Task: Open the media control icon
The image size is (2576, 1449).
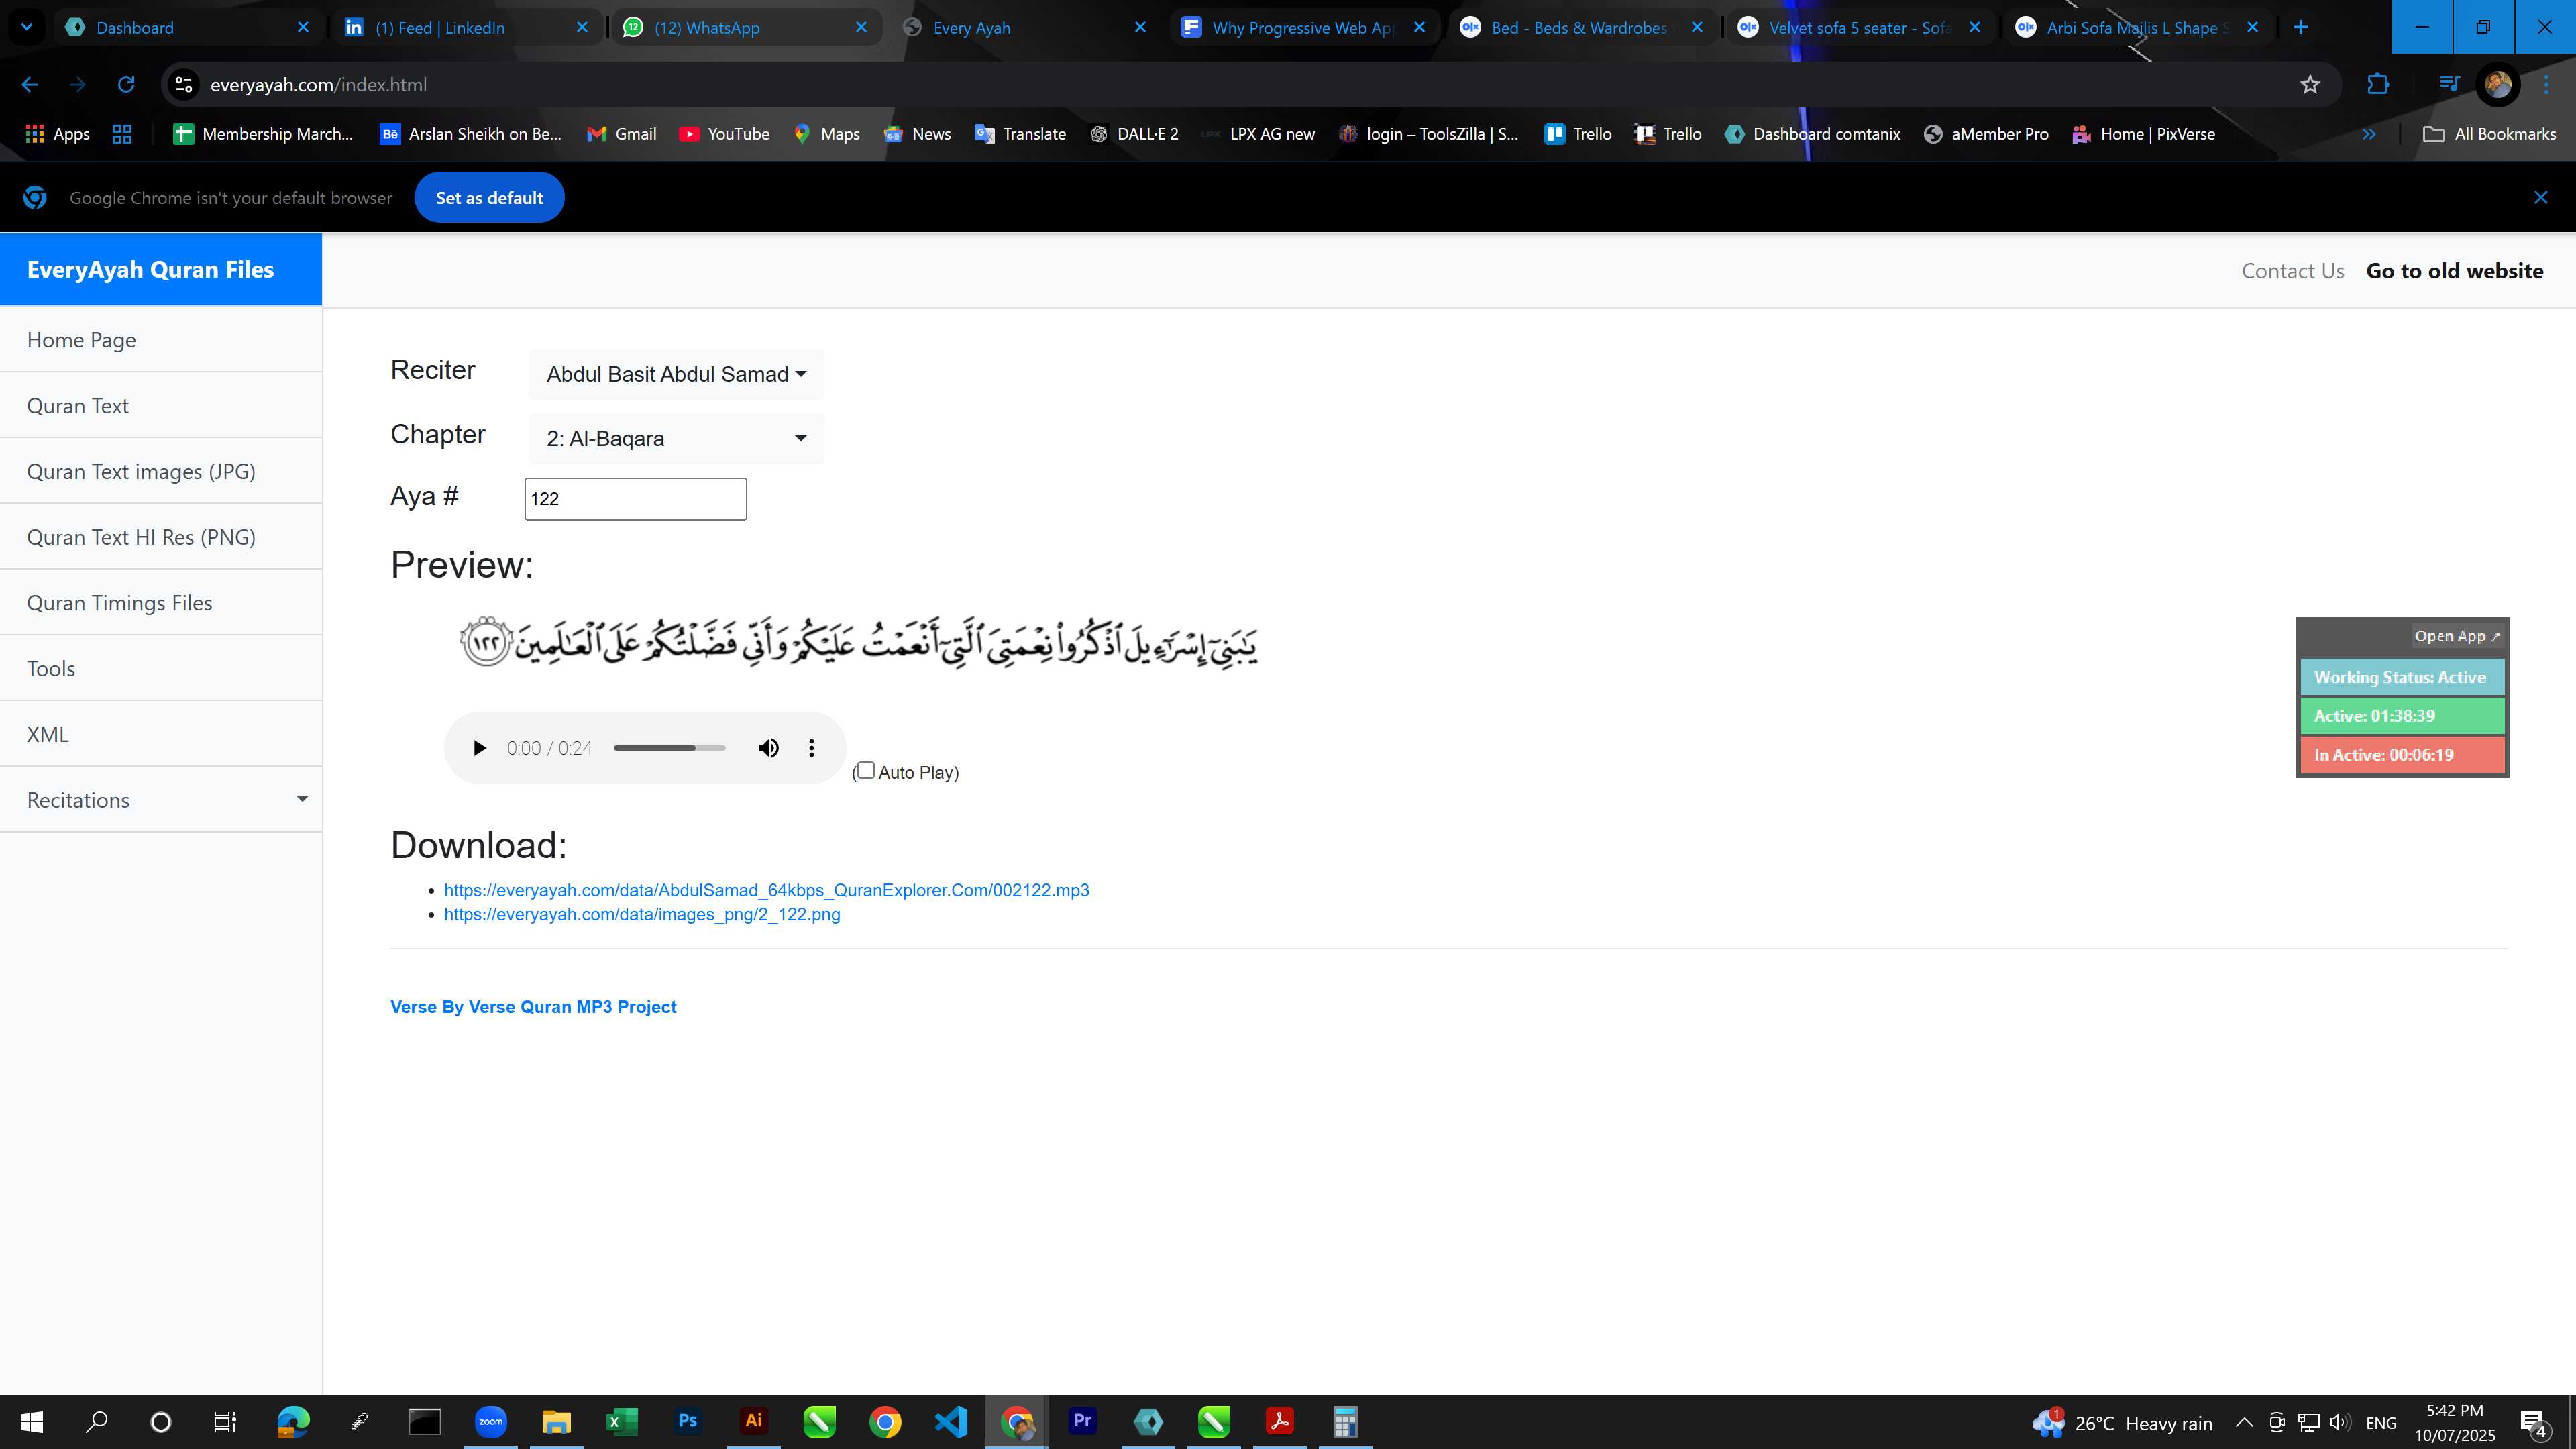Action: coord(2448,85)
